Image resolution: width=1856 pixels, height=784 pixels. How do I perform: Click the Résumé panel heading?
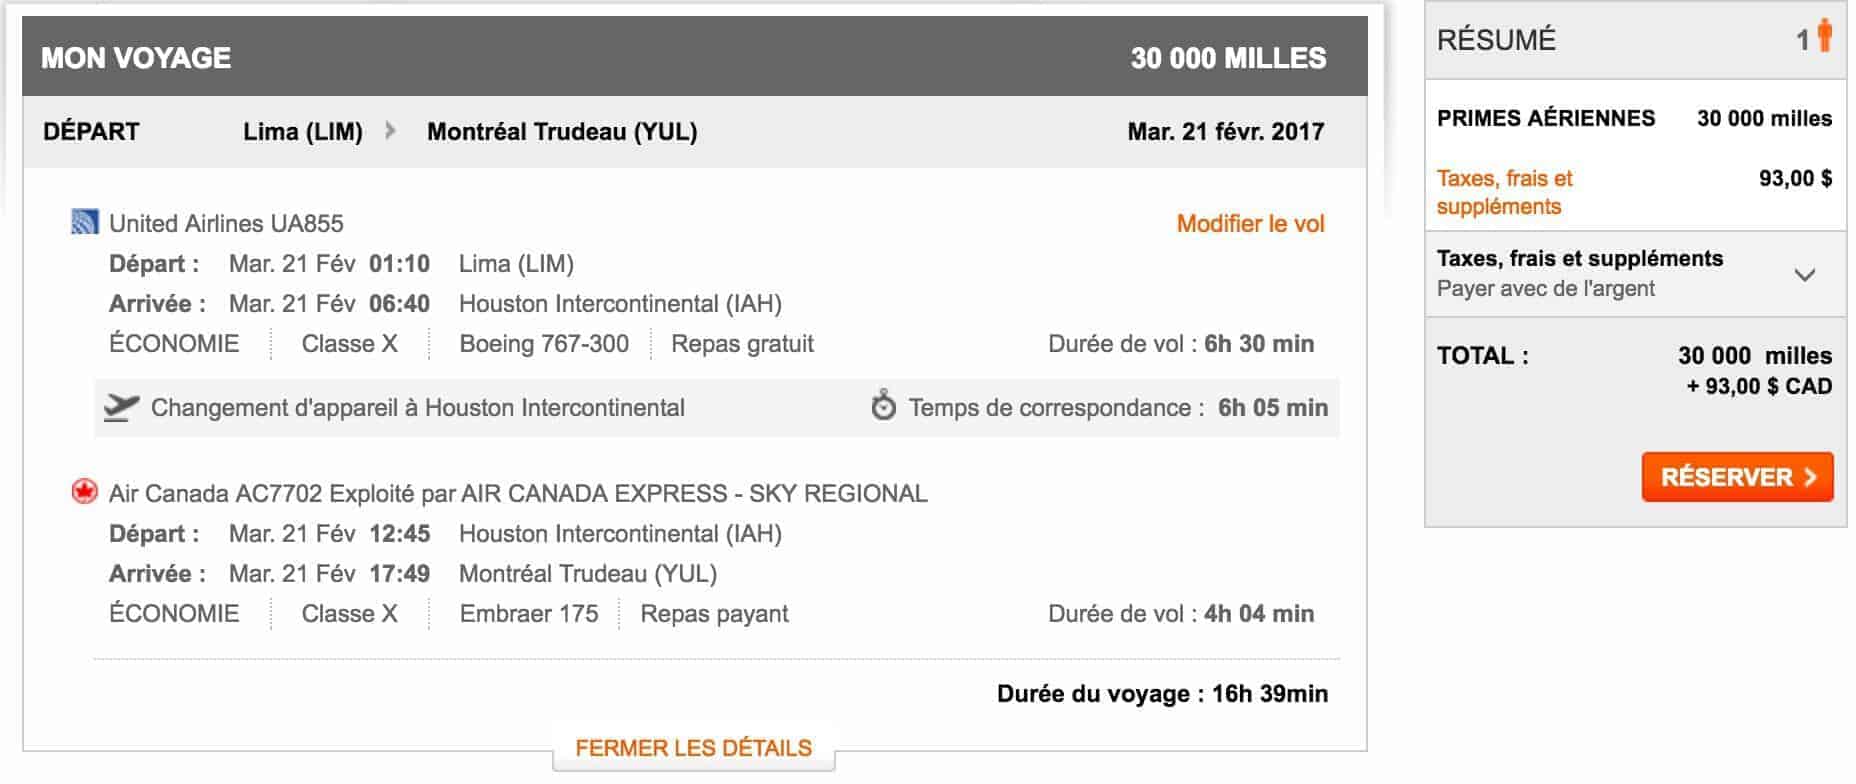coord(1496,40)
